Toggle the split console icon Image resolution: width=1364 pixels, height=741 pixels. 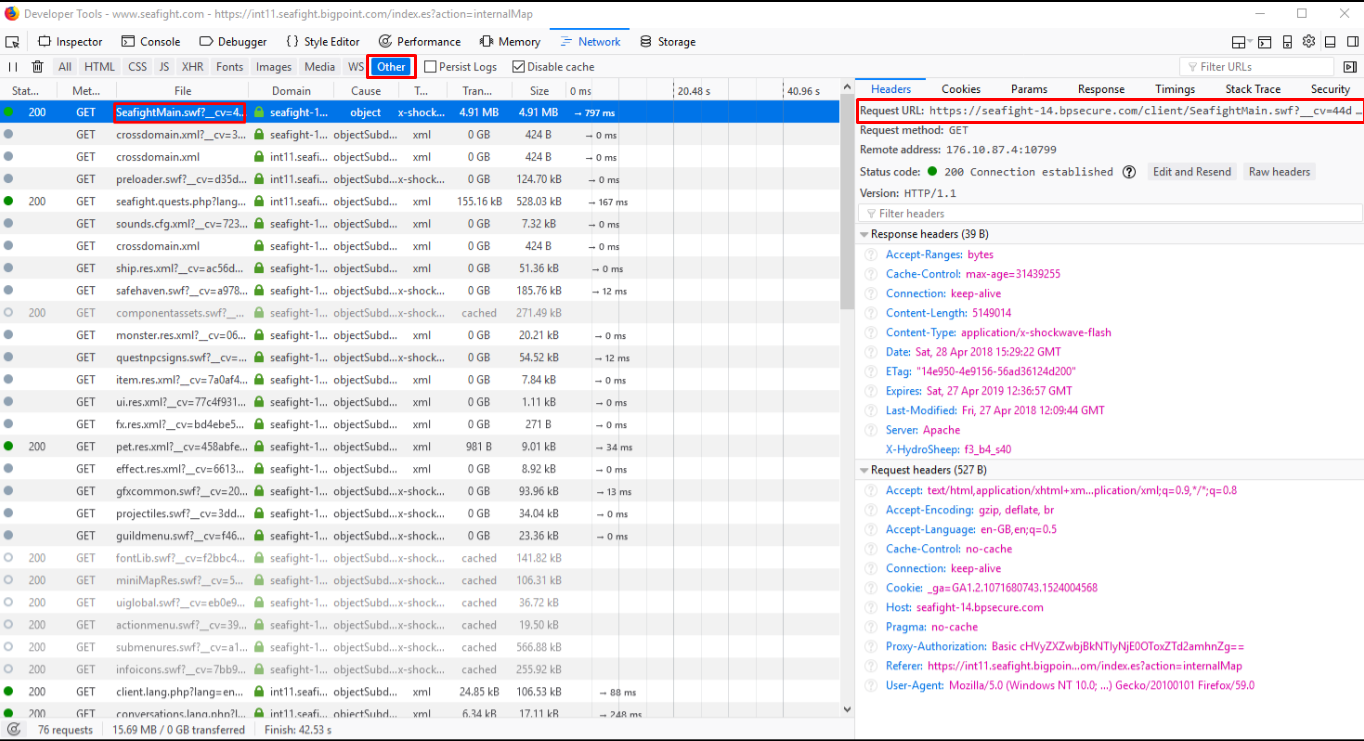(1264, 42)
